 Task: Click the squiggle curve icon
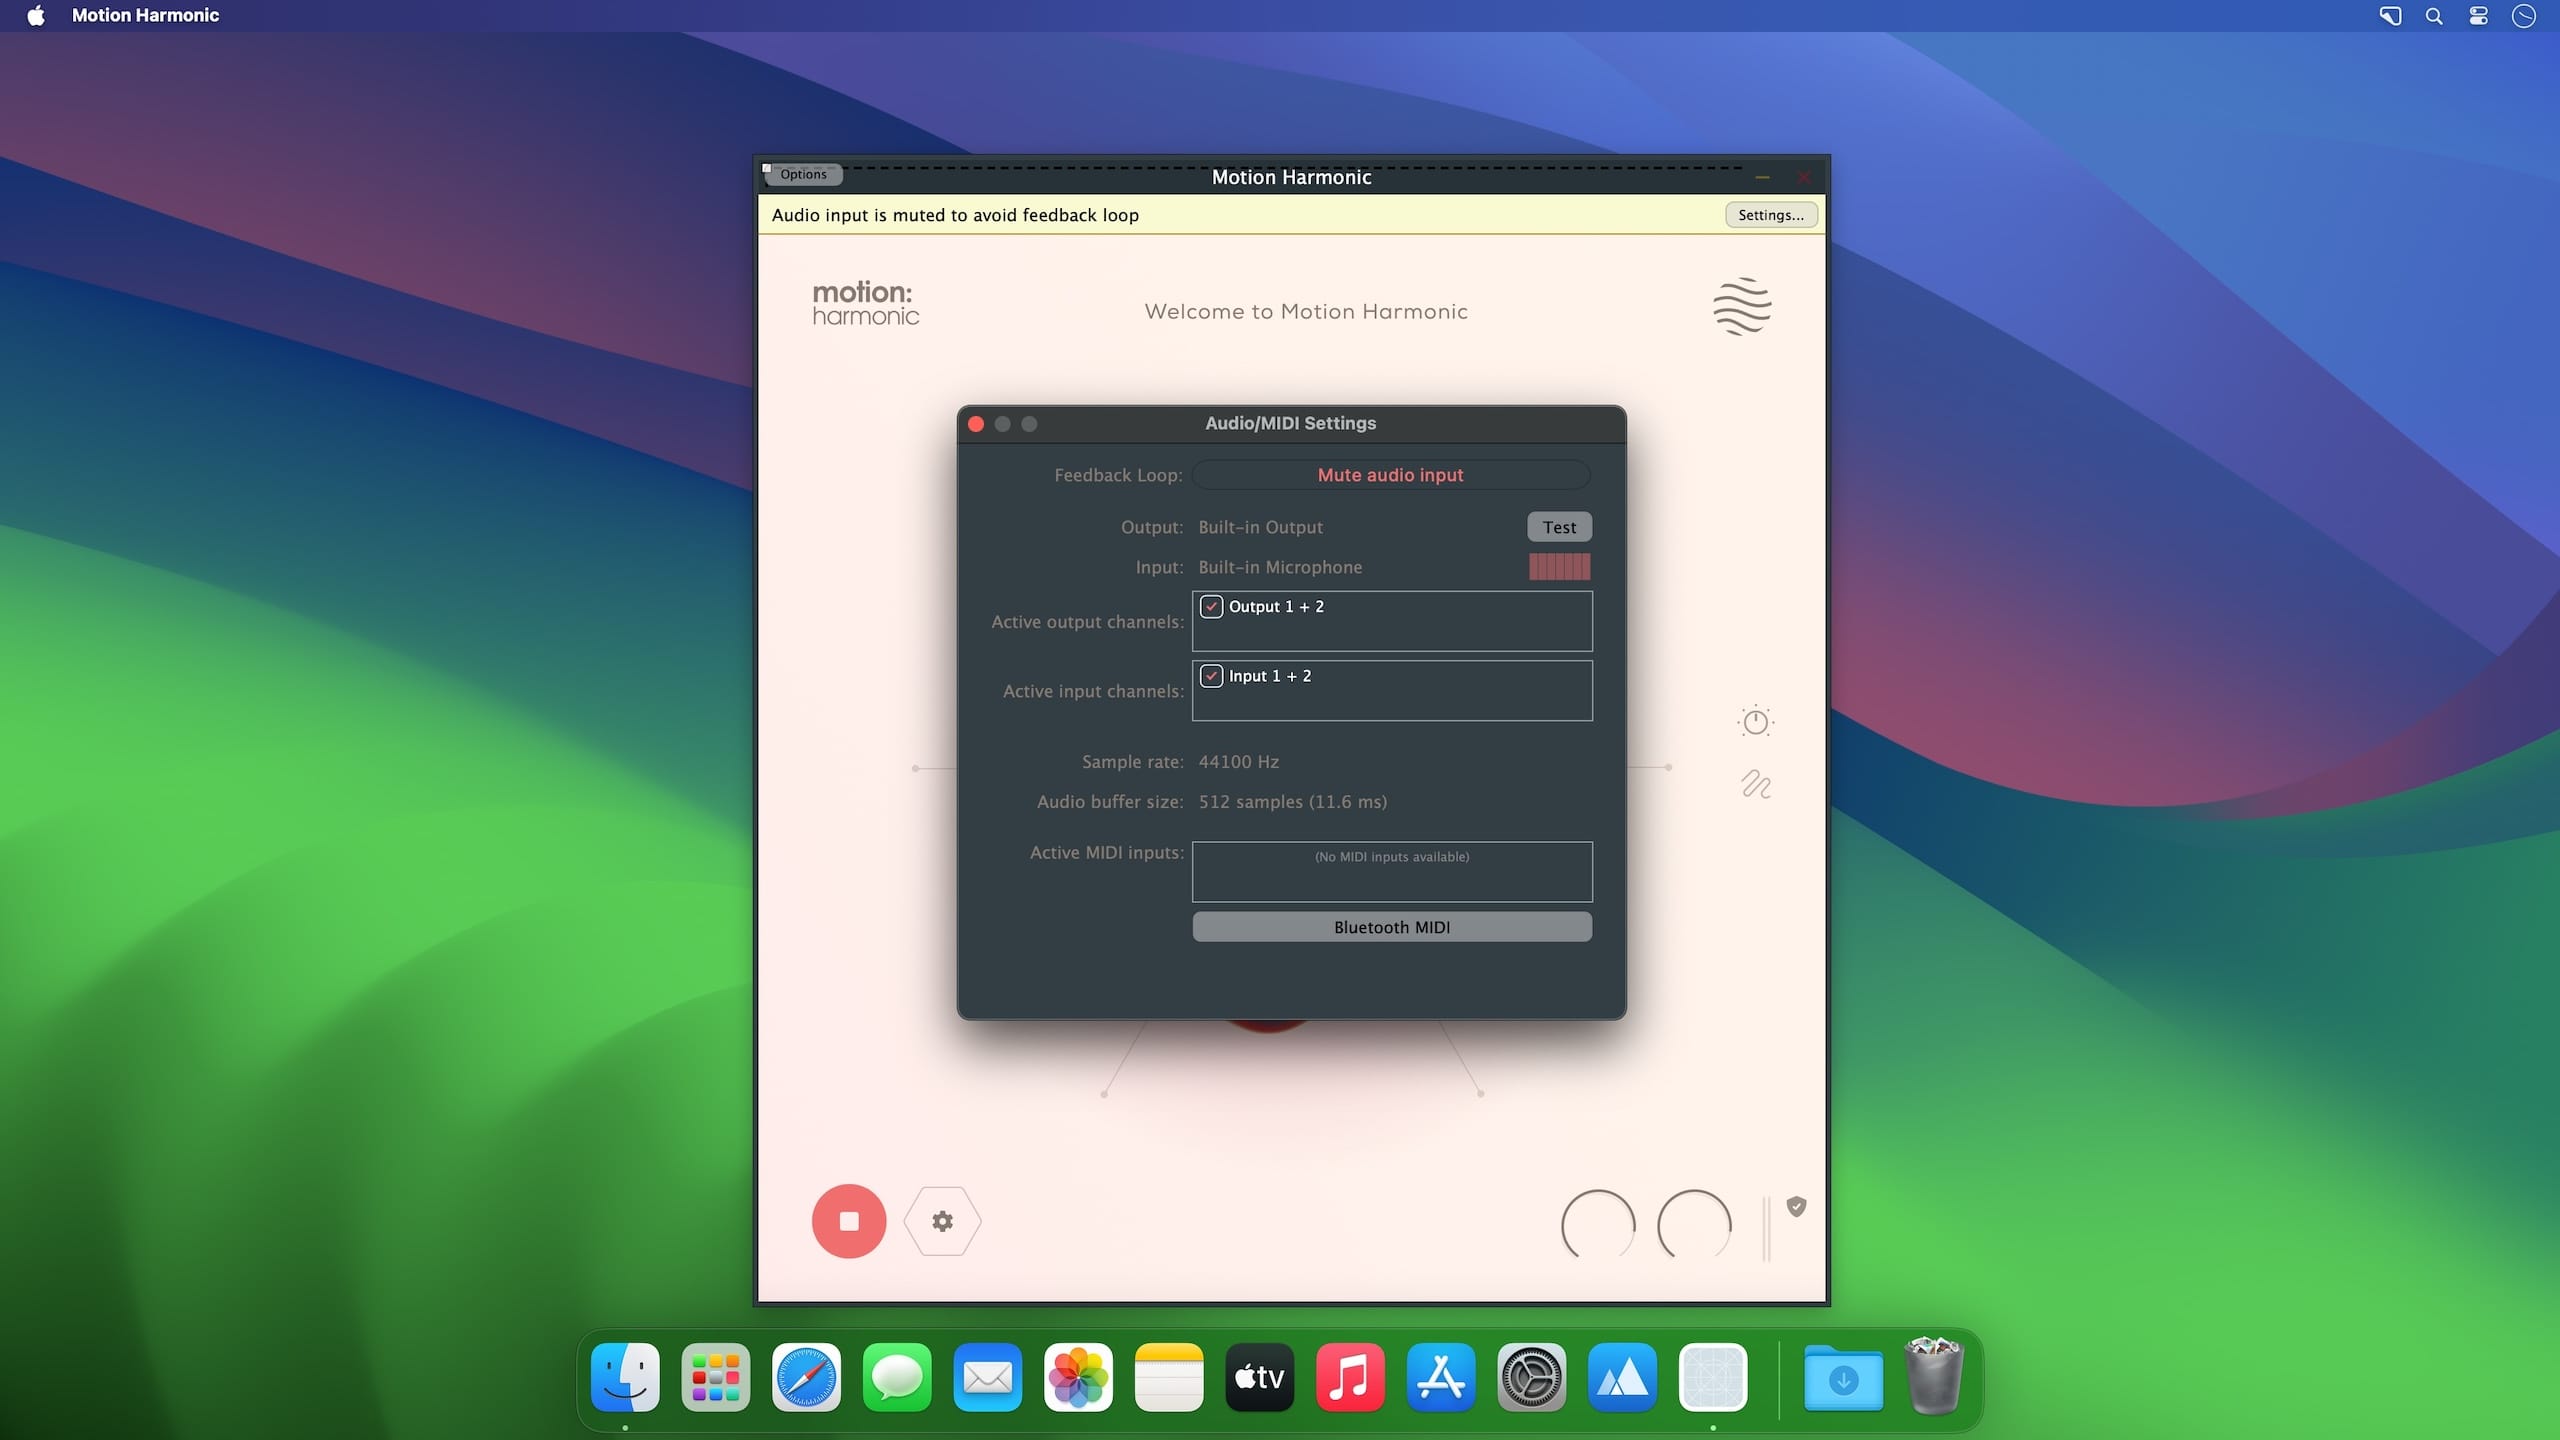click(1755, 784)
